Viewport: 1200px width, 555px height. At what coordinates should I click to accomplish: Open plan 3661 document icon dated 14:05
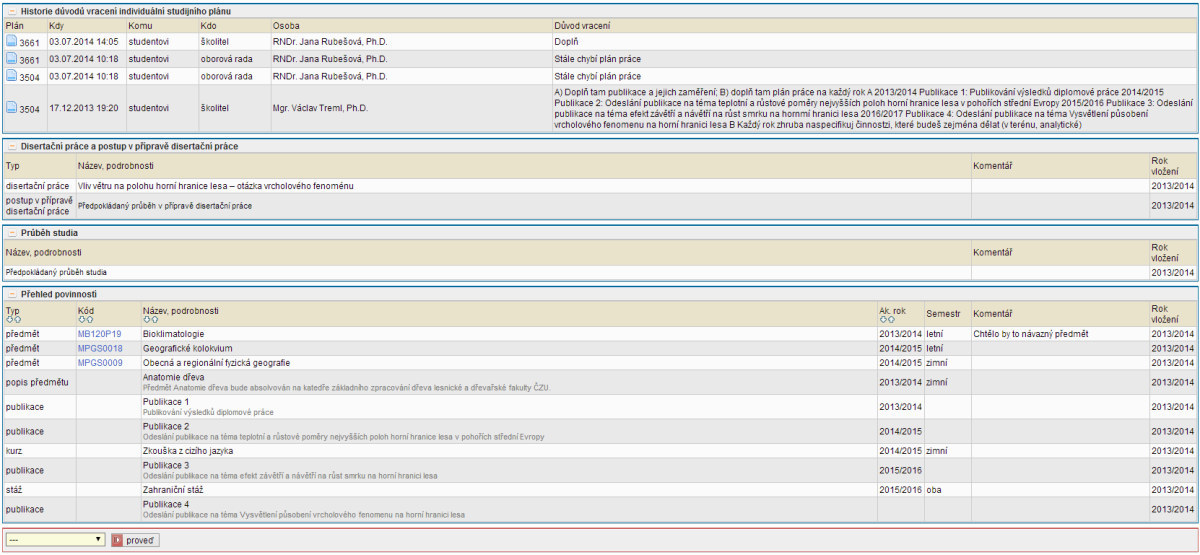tap(12, 42)
